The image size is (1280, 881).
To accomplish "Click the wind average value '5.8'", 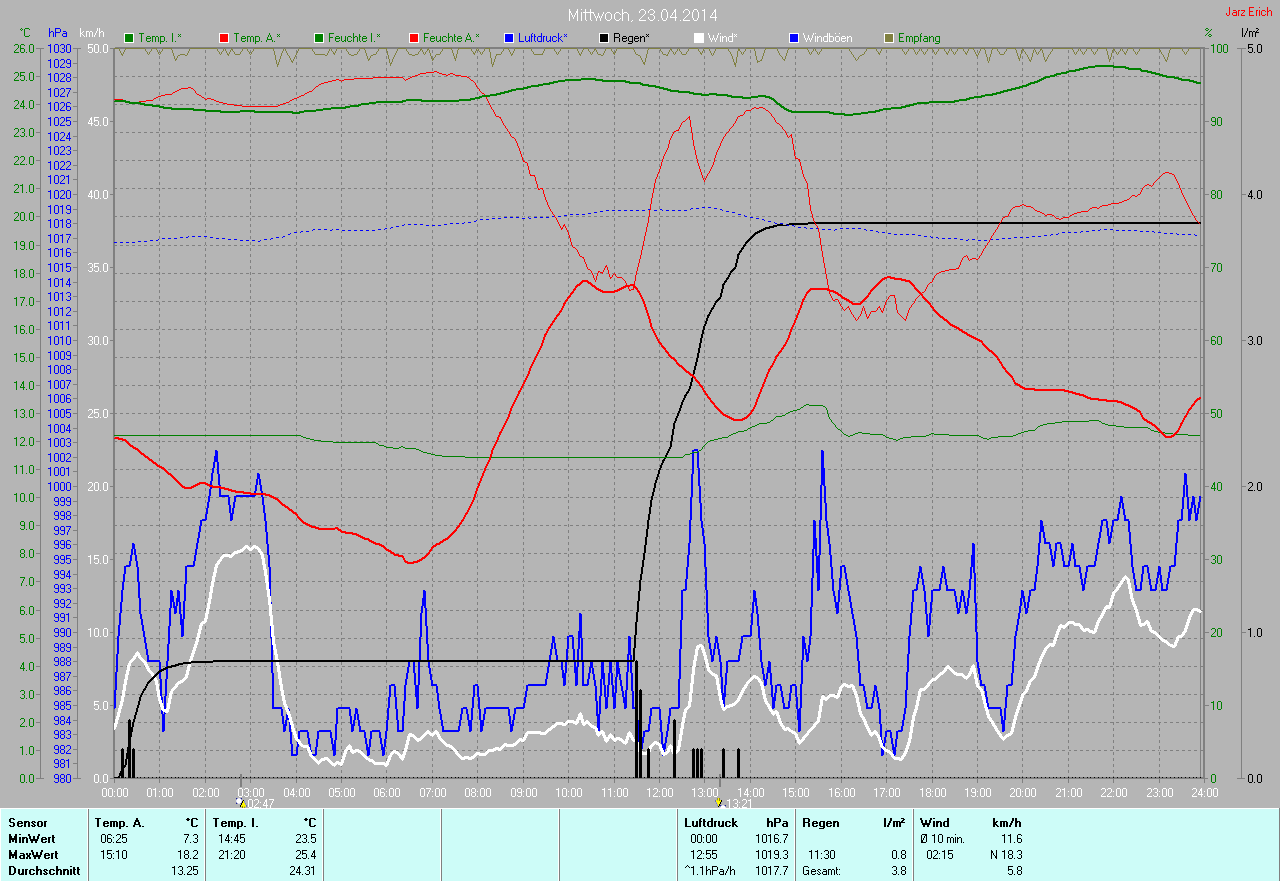I will pos(1014,871).
